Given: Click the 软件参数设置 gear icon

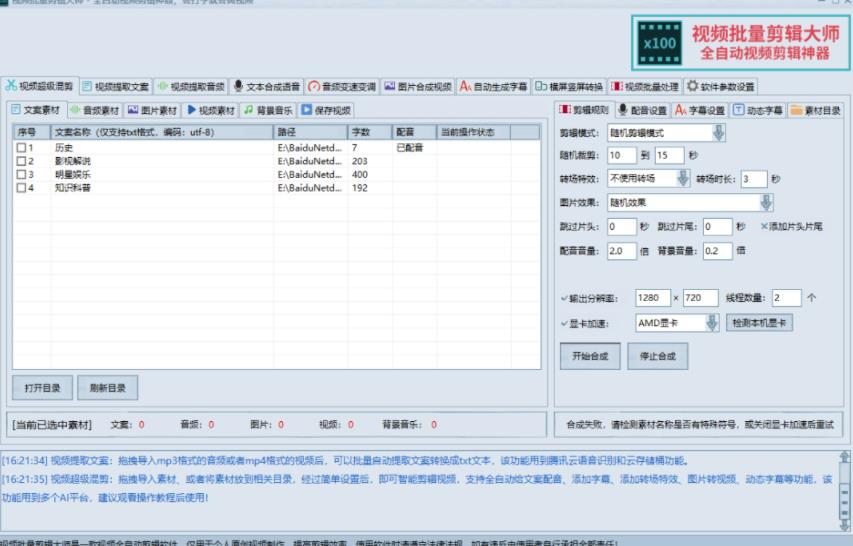Looking at the screenshot, I should 691,86.
